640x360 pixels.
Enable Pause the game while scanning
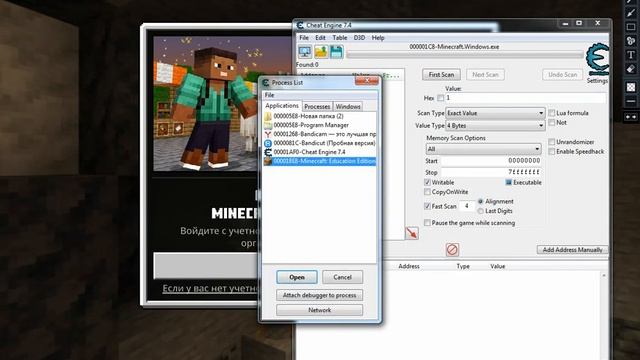coord(427,223)
